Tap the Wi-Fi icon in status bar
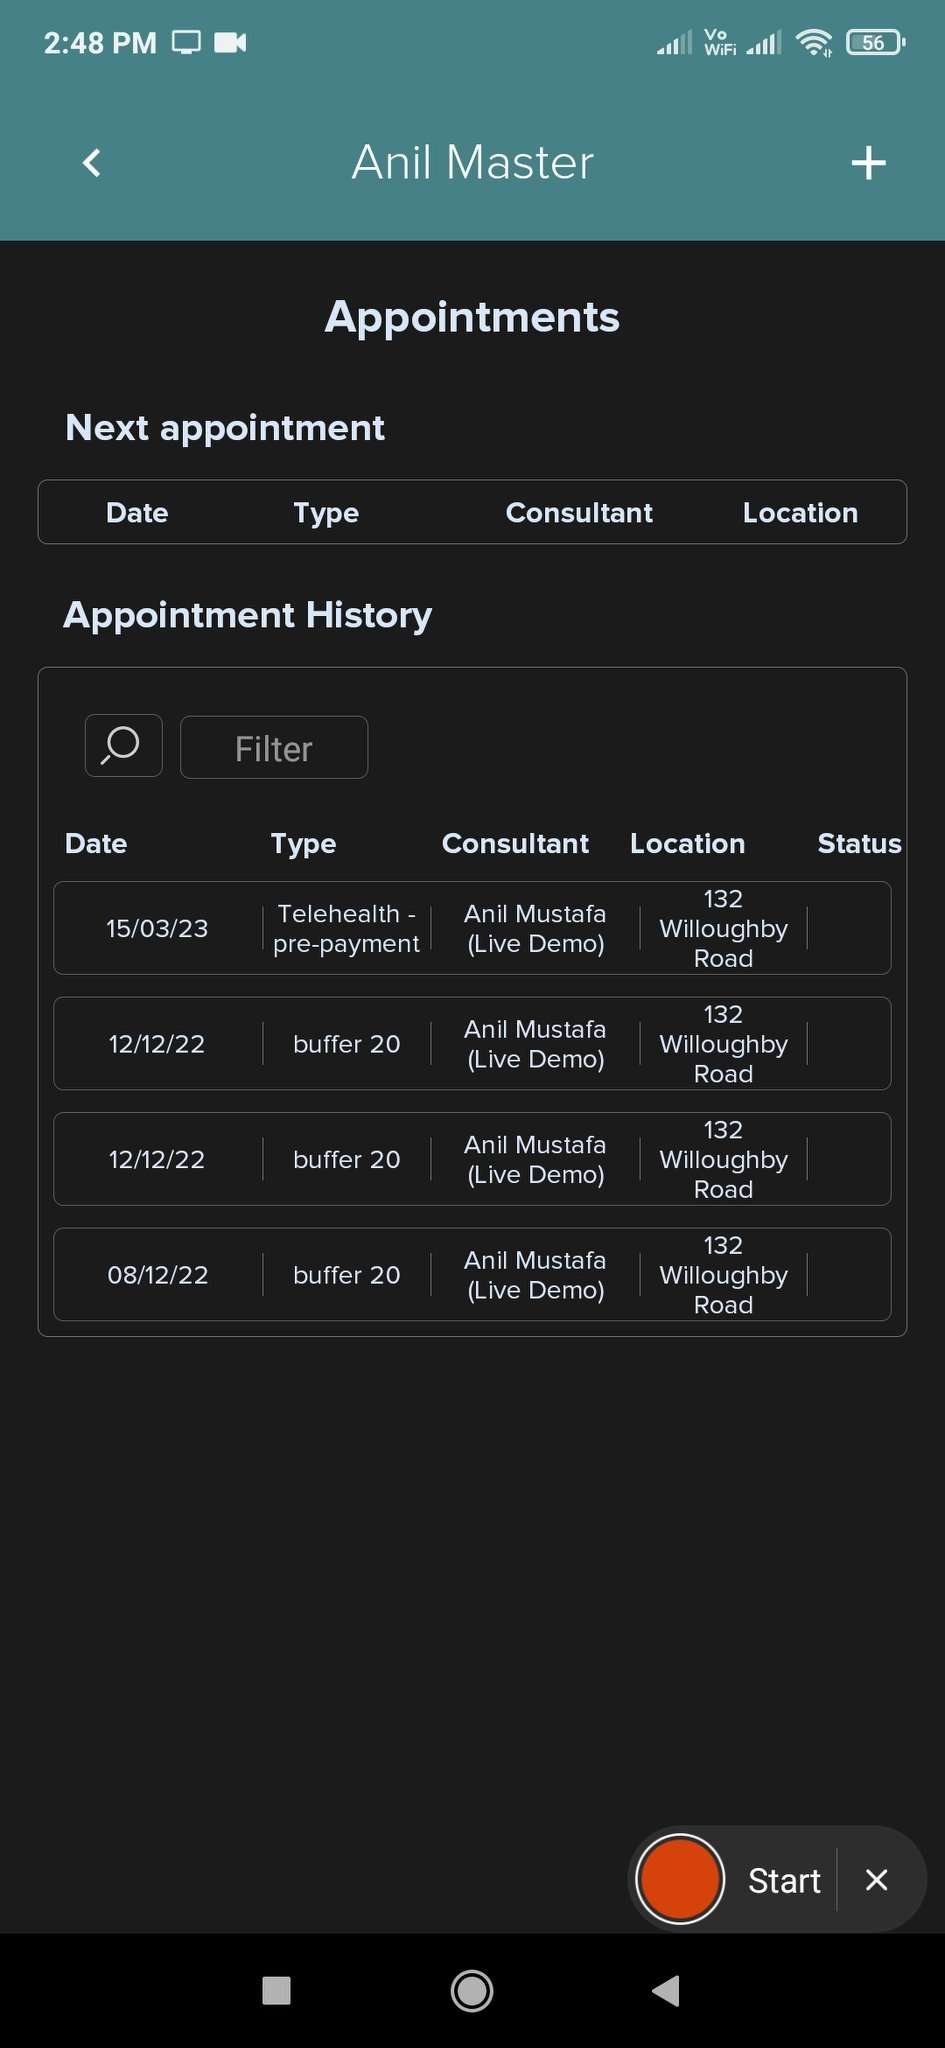 click(x=814, y=43)
